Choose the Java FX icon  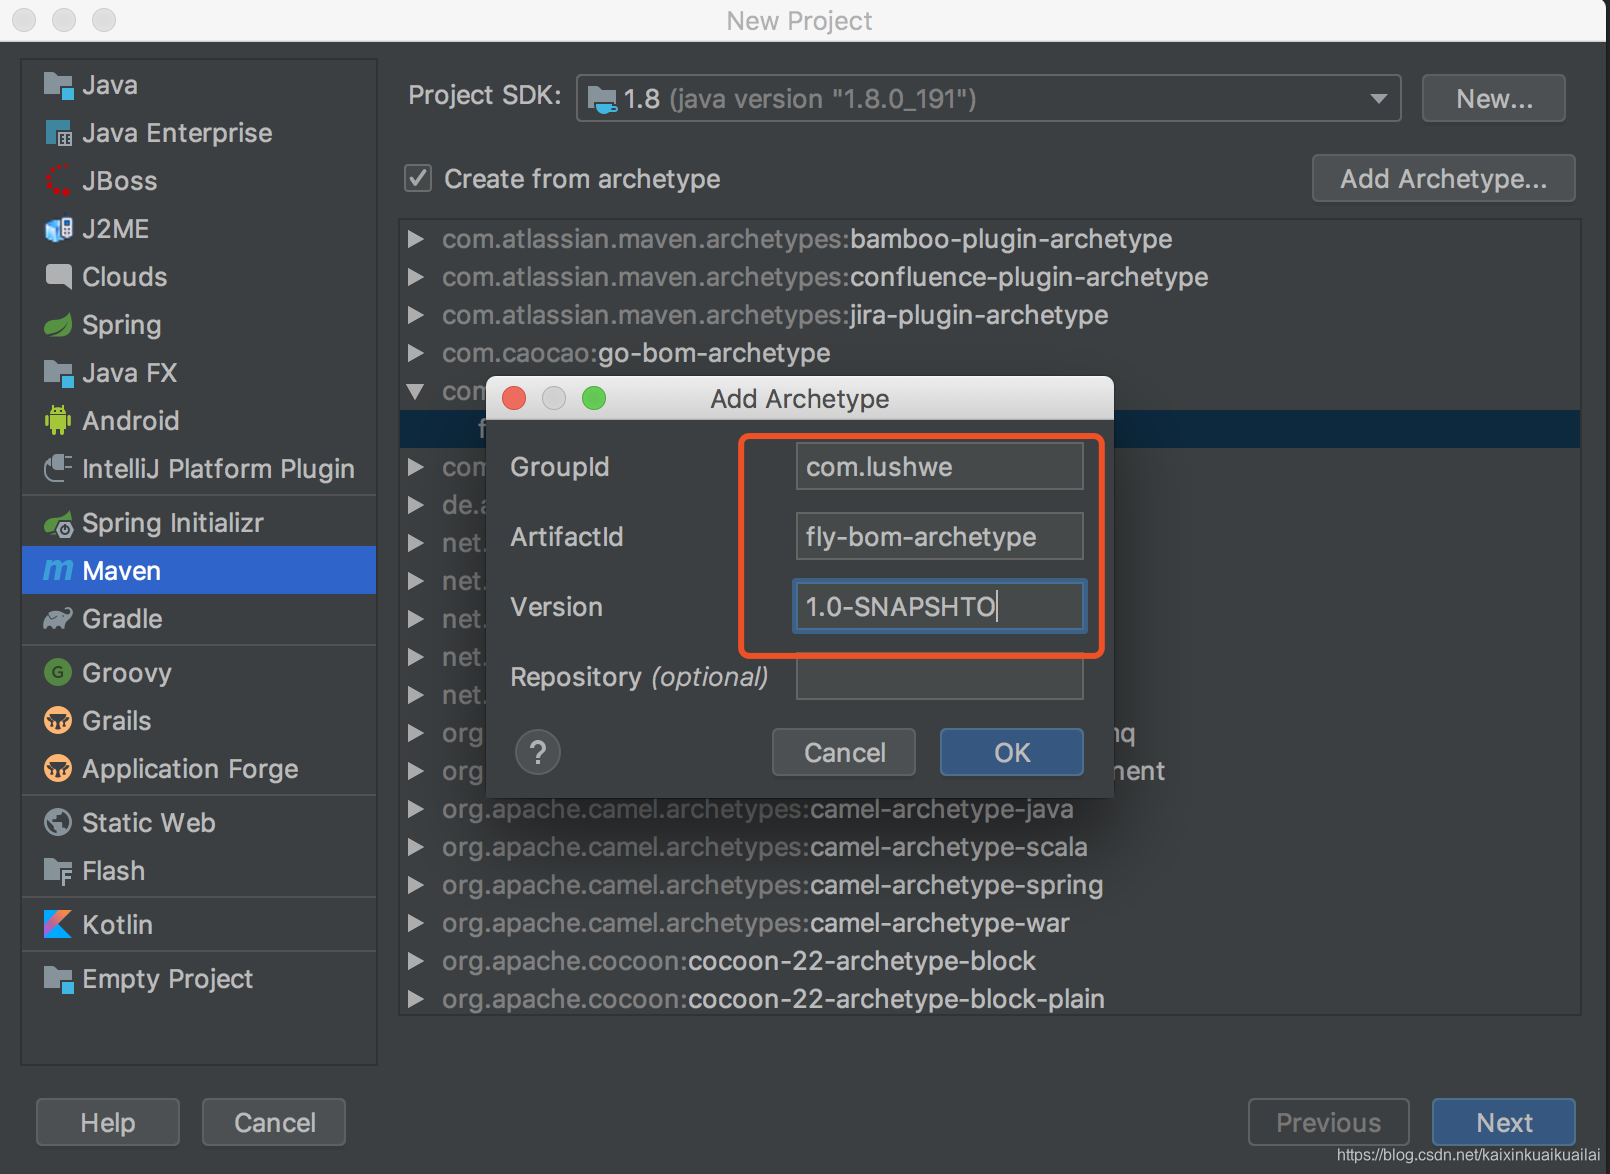[58, 373]
